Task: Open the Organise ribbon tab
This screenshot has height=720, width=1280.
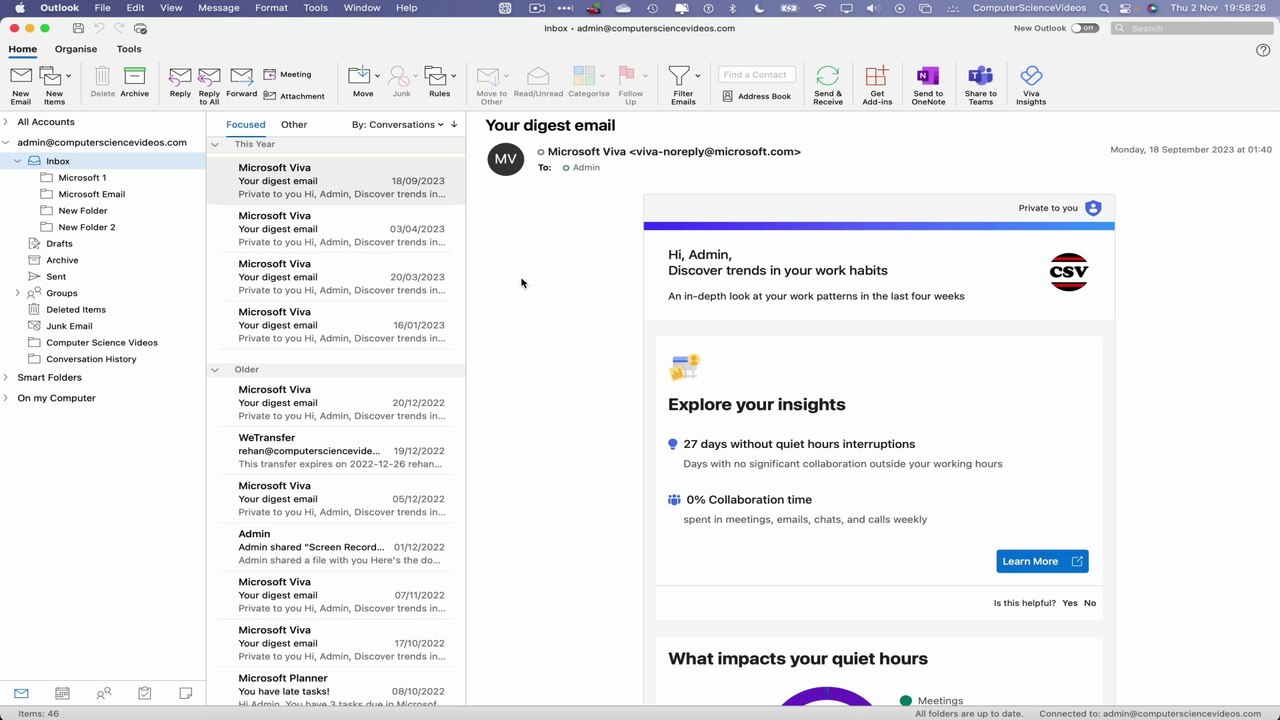Action: point(76,48)
